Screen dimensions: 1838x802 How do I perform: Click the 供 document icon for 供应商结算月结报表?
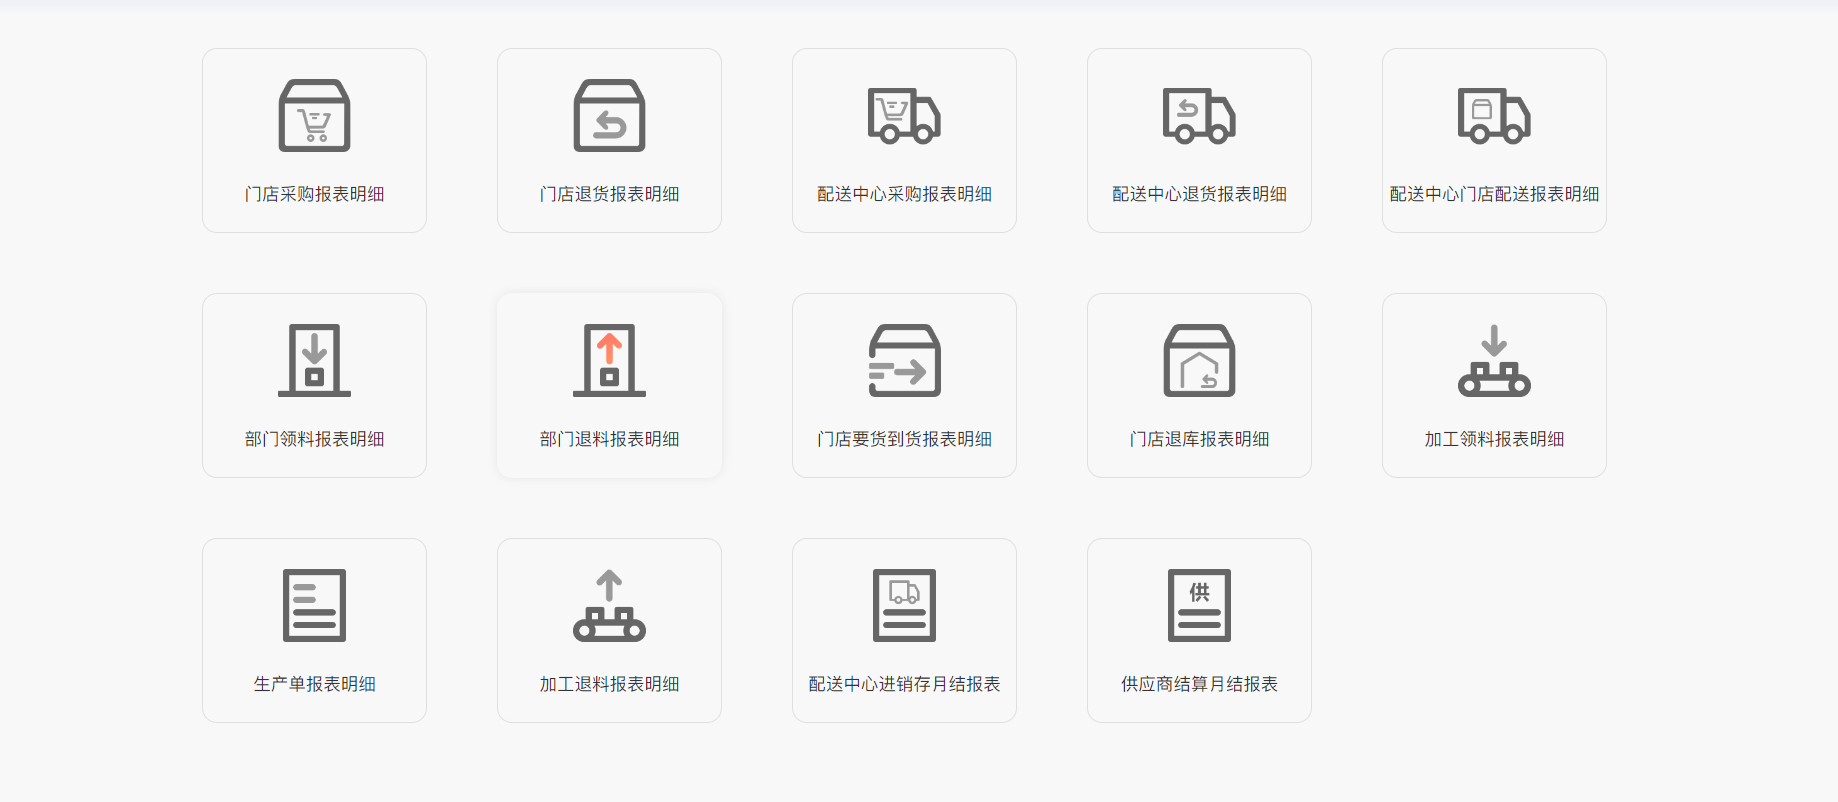pos(1199,605)
